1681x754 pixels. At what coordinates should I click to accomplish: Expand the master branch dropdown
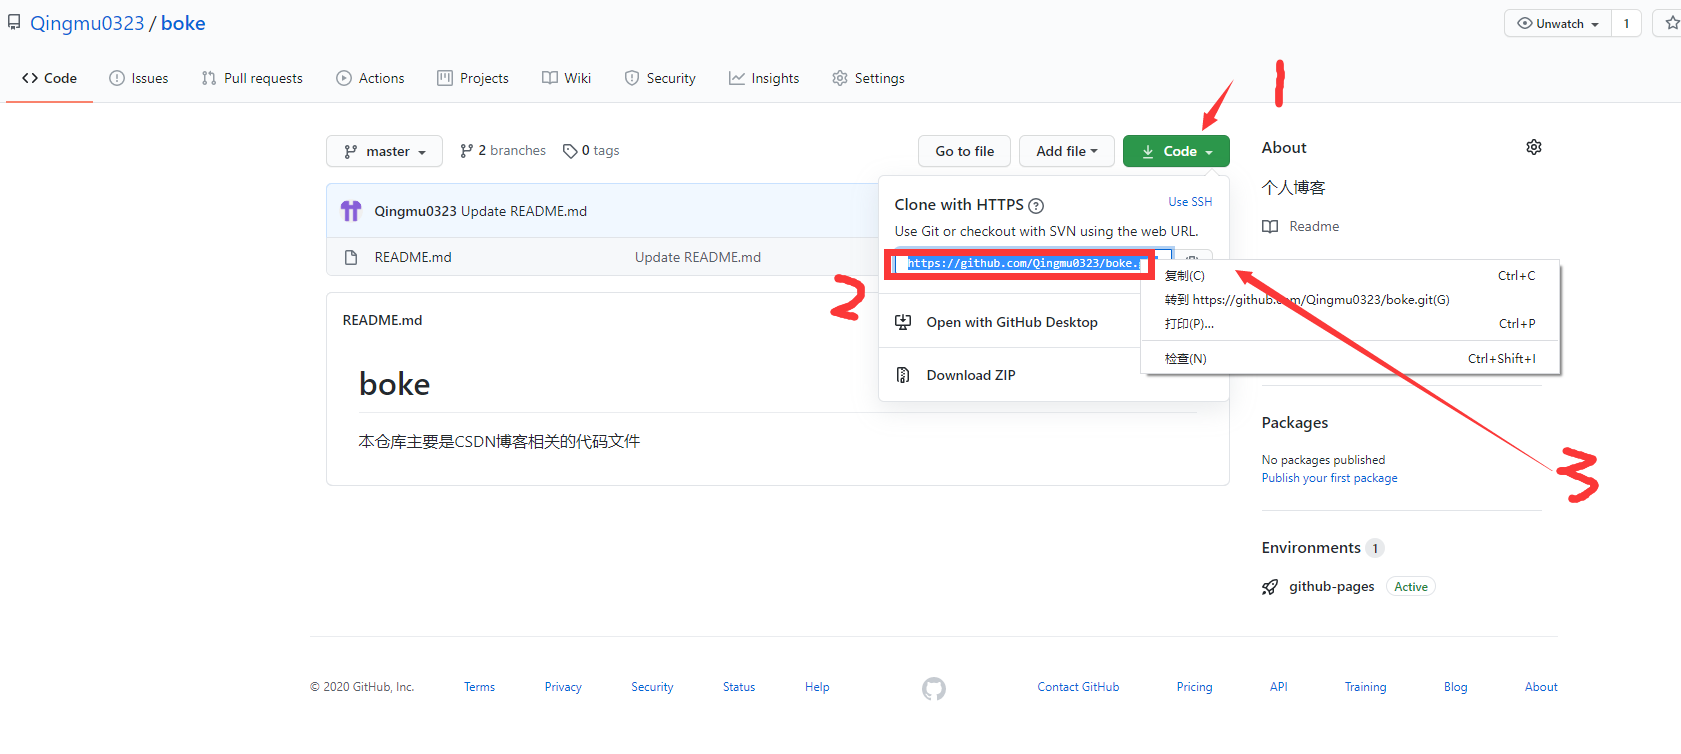click(x=384, y=151)
